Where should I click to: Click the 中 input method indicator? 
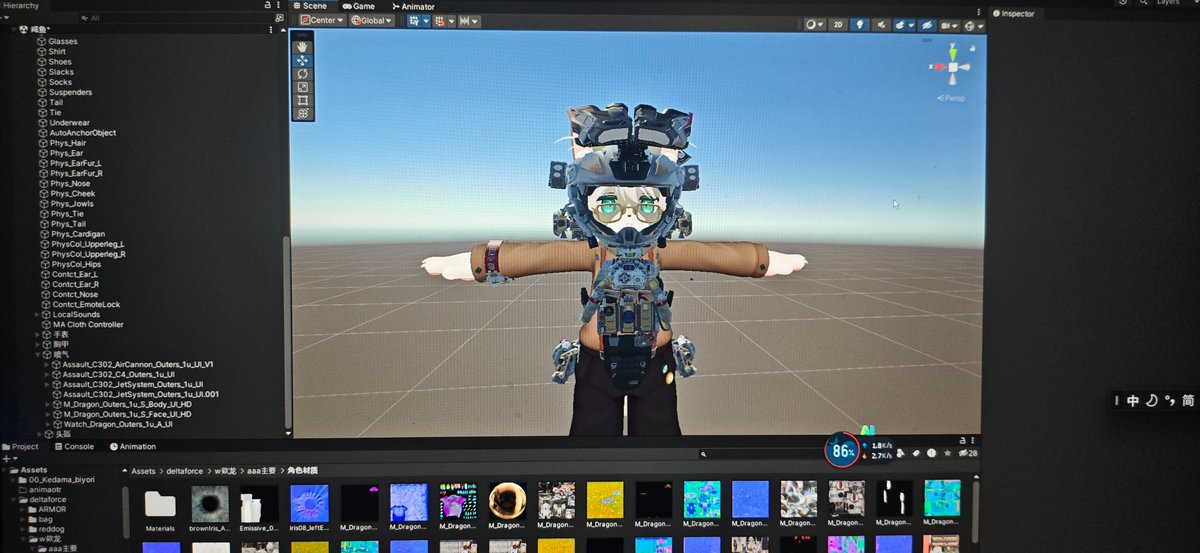click(1132, 400)
